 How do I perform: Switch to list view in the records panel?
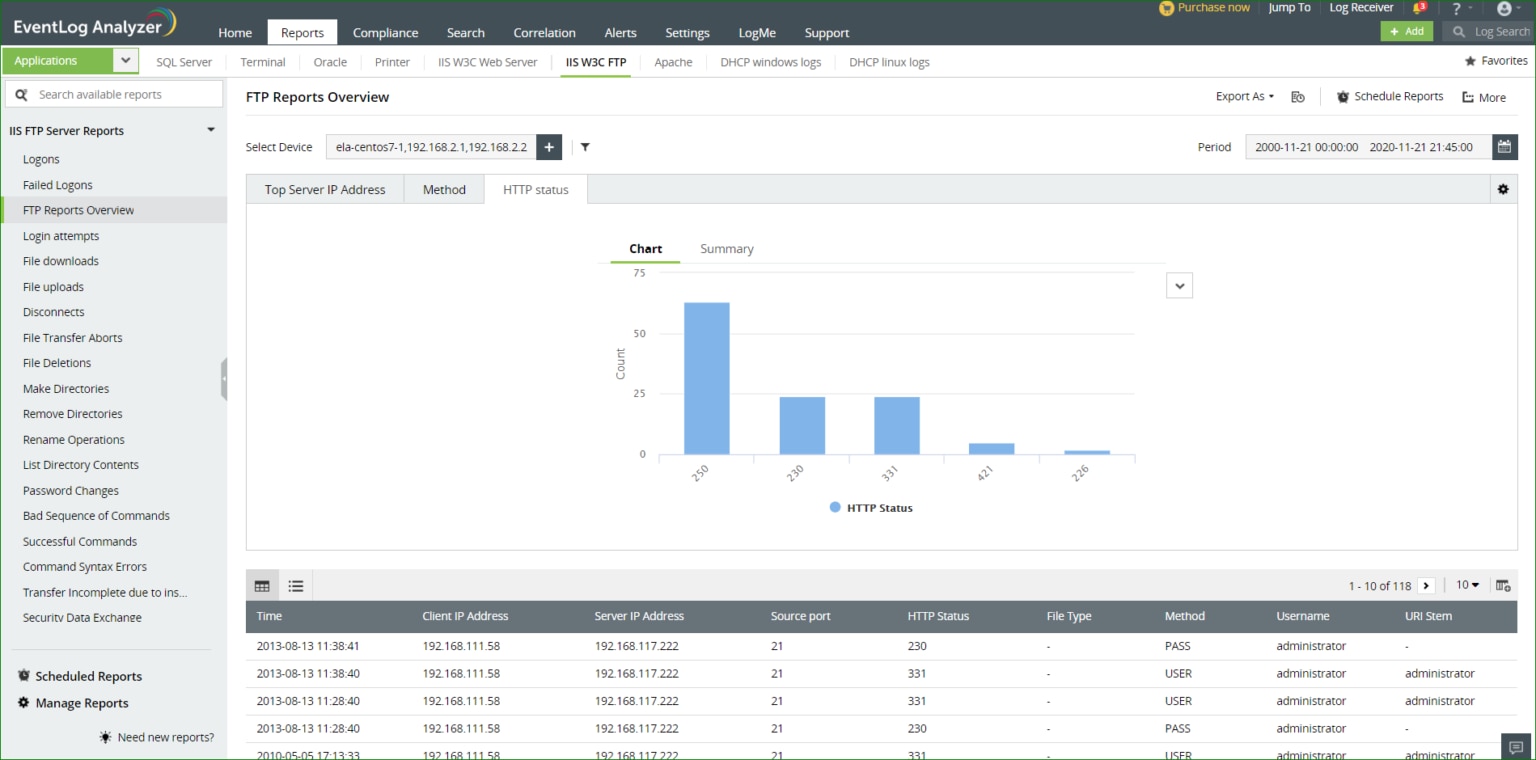(x=296, y=585)
